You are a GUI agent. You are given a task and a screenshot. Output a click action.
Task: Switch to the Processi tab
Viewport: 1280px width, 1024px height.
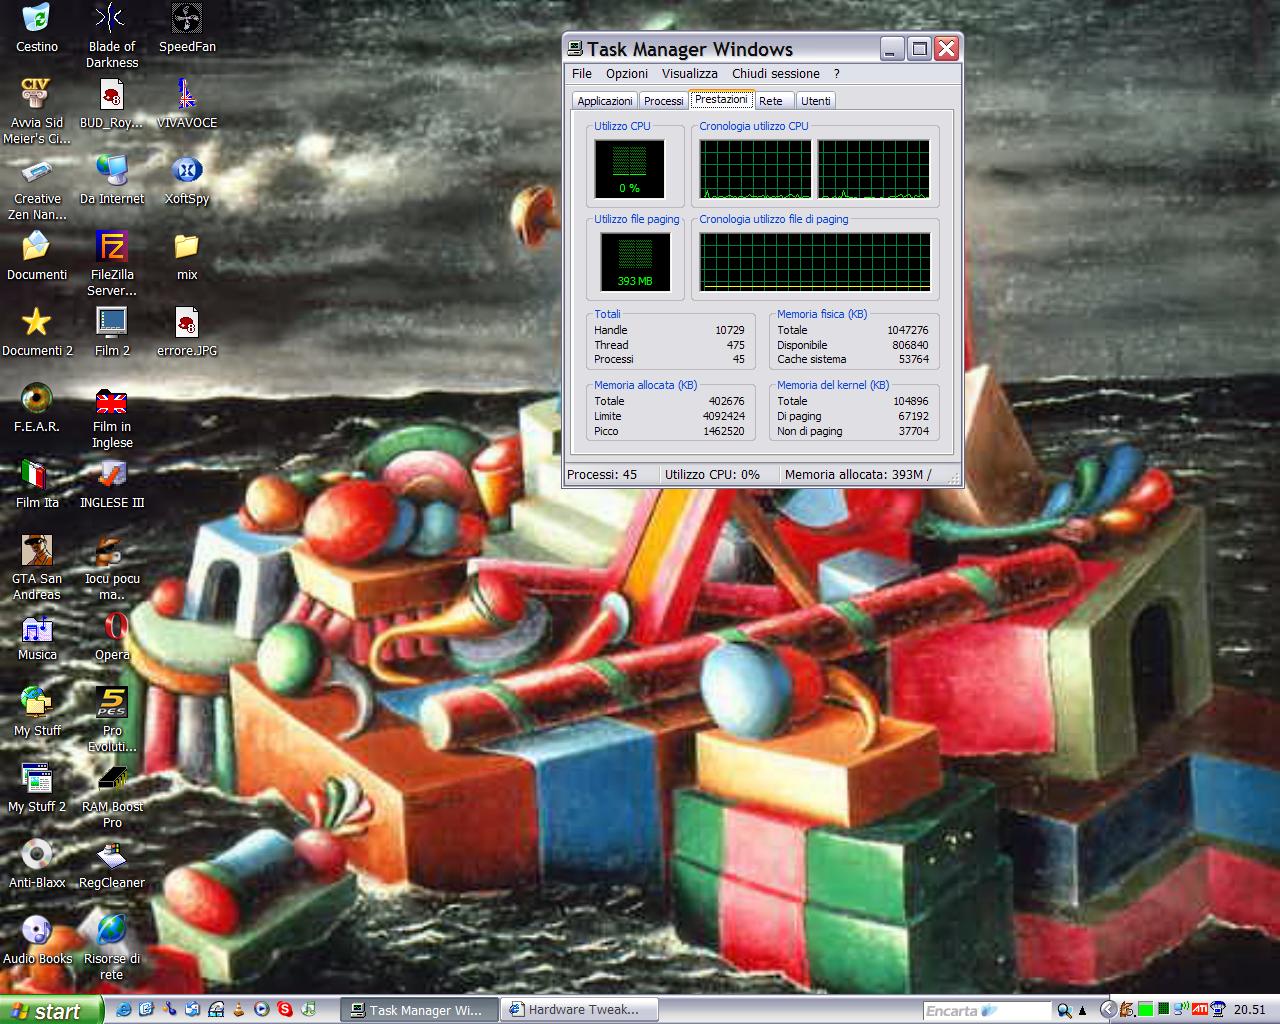tap(663, 101)
